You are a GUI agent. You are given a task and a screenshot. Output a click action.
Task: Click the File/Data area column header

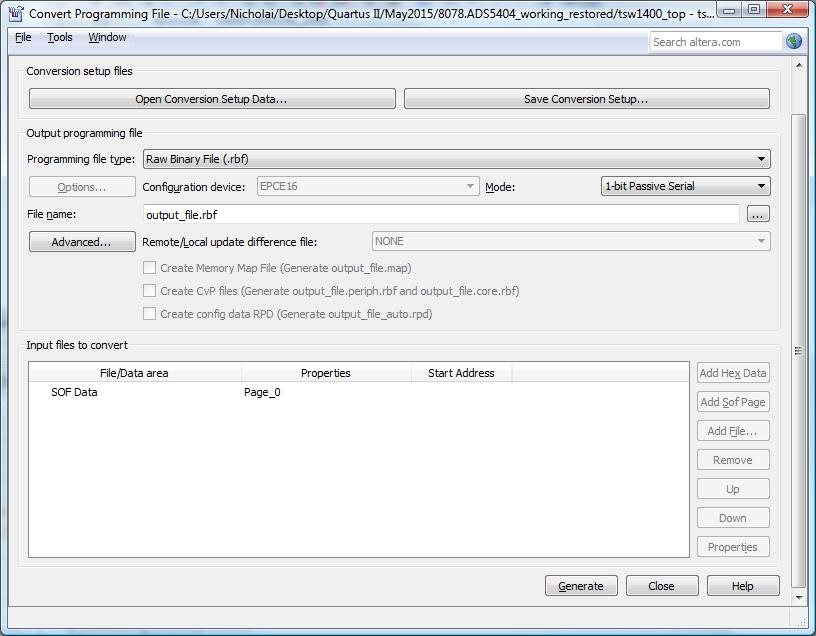click(x=134, y=373)
